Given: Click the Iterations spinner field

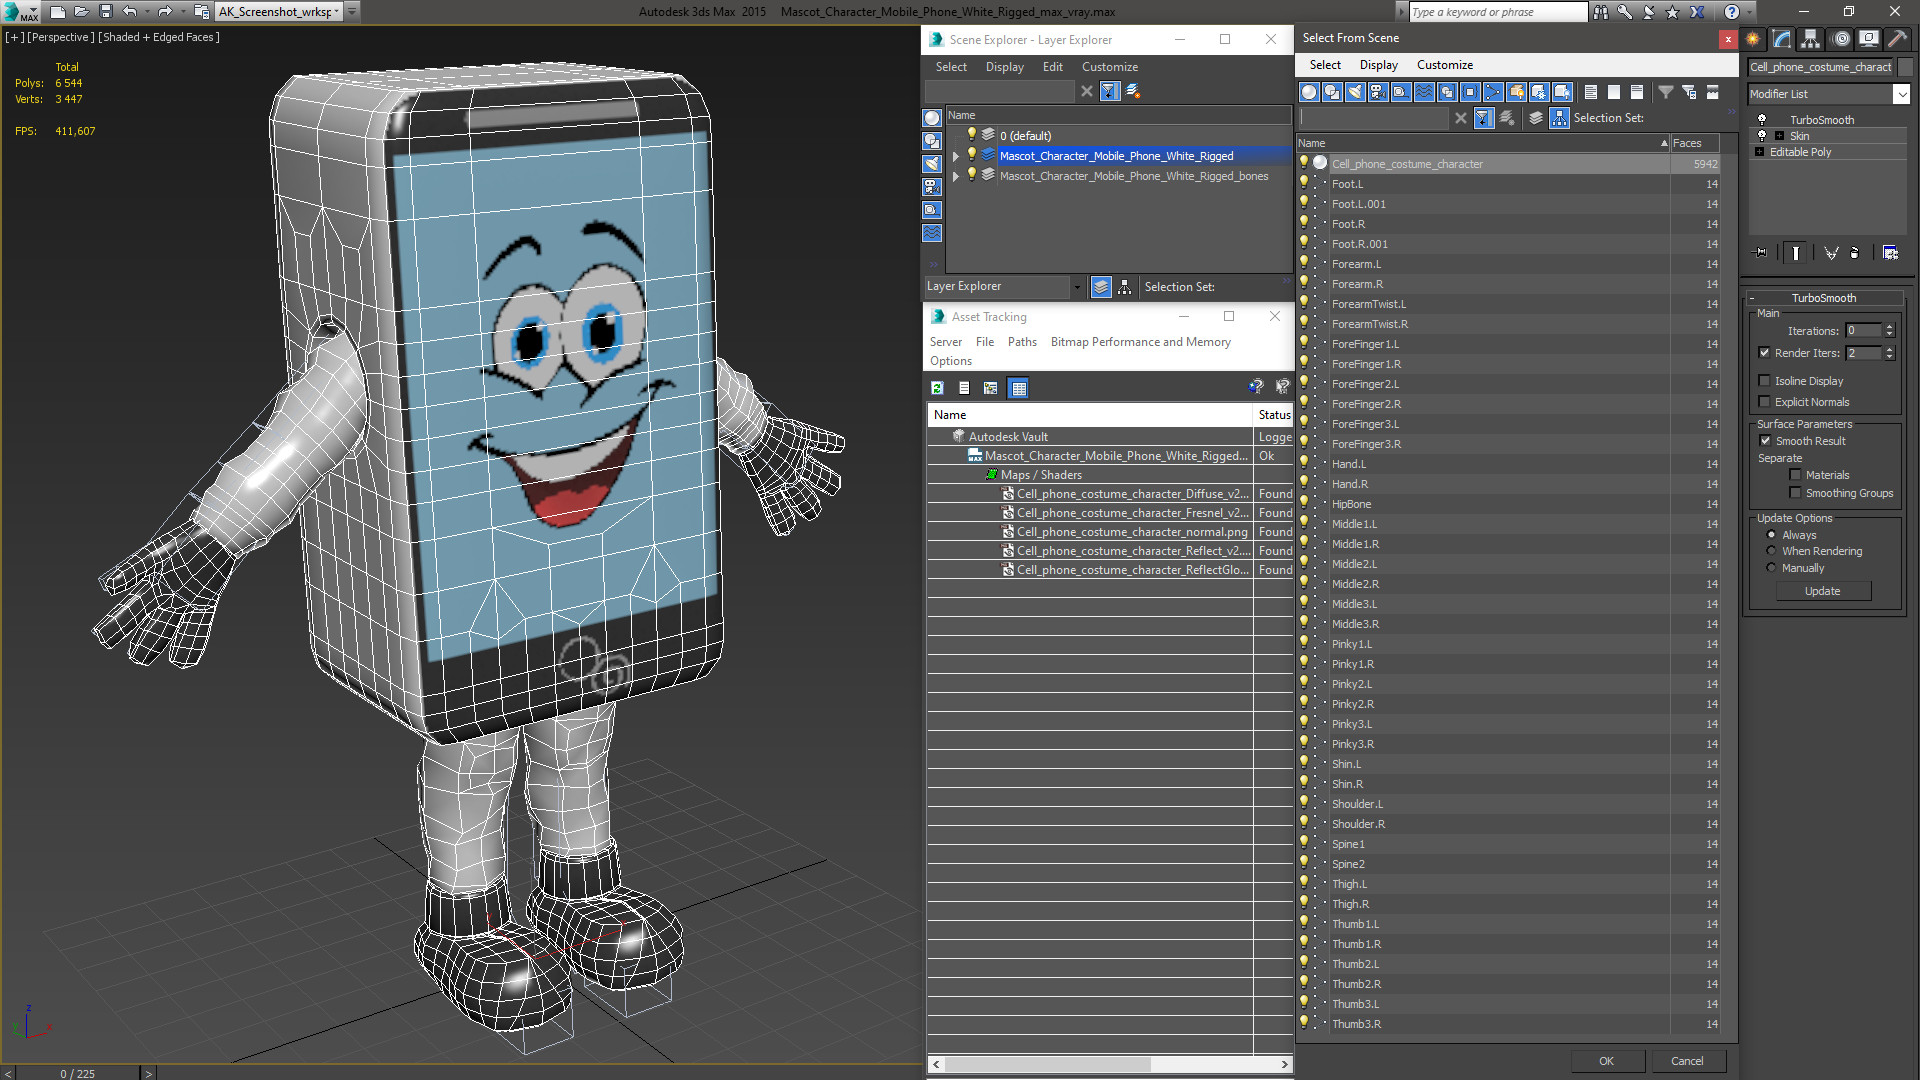Looking at the screenshot, I should [x=1863, y=331].
